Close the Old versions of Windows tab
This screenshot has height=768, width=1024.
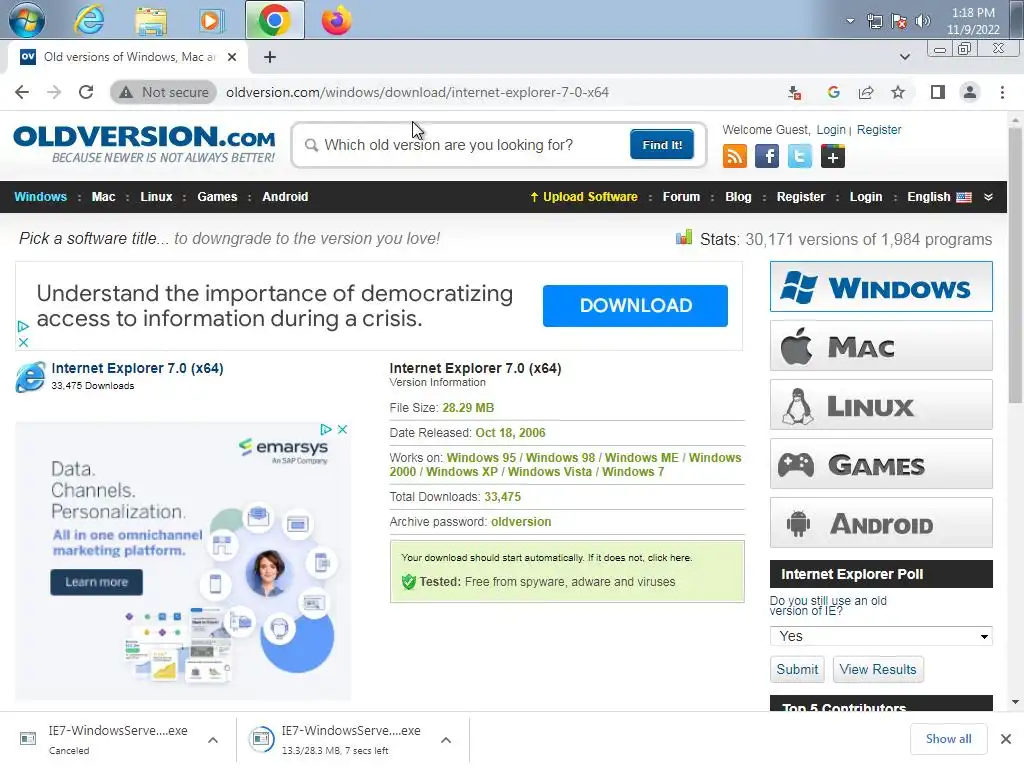pos(232,57)
